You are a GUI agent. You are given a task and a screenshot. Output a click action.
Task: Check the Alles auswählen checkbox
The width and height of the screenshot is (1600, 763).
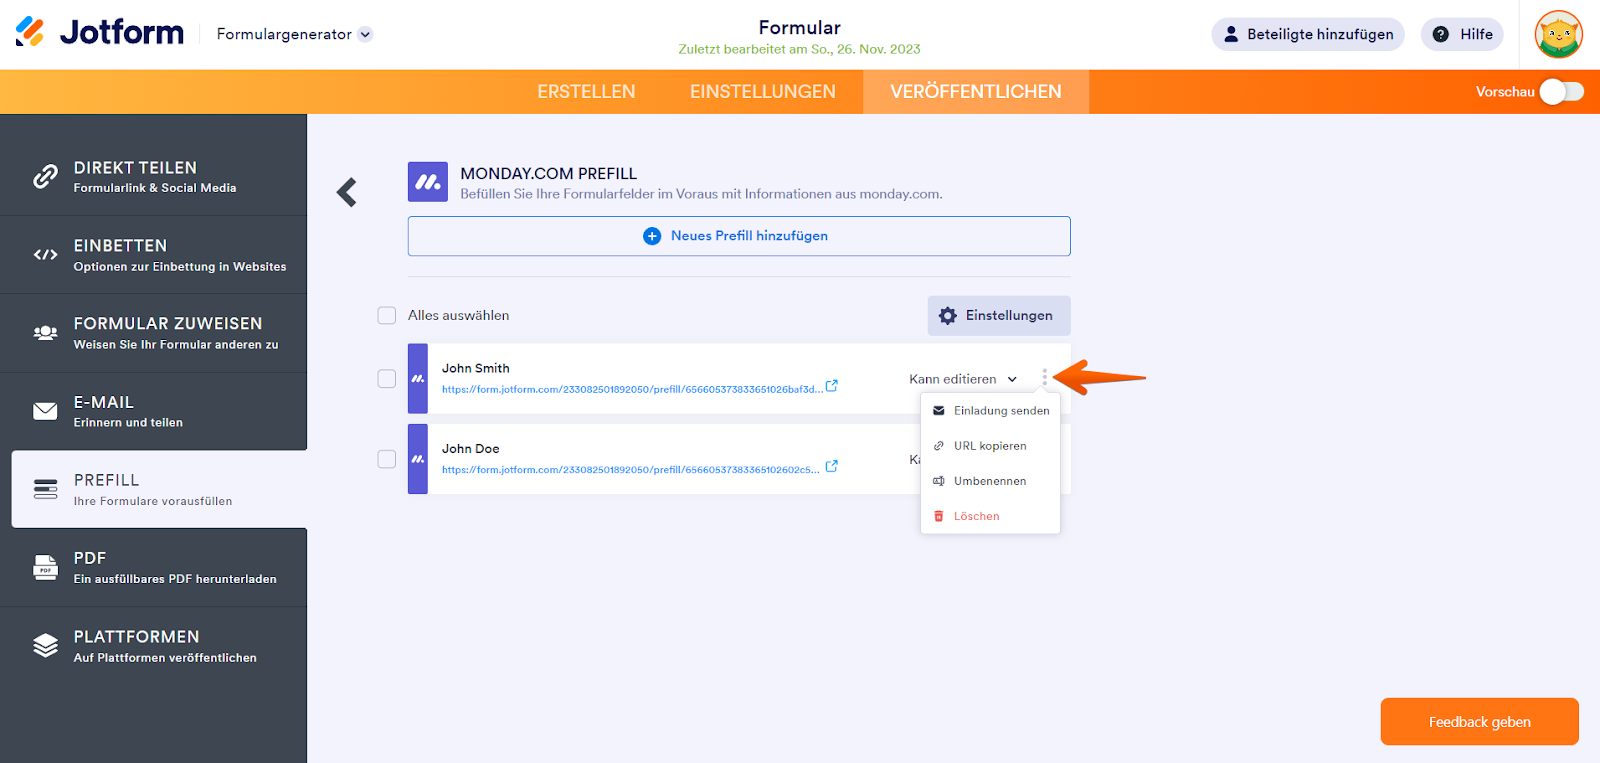click(387, 316)
